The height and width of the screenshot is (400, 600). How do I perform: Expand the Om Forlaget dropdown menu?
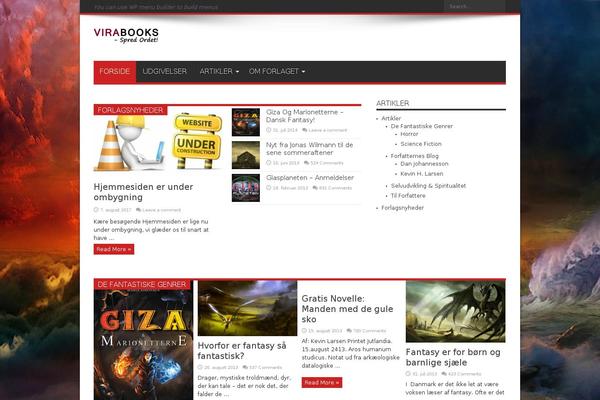[277, 72]
